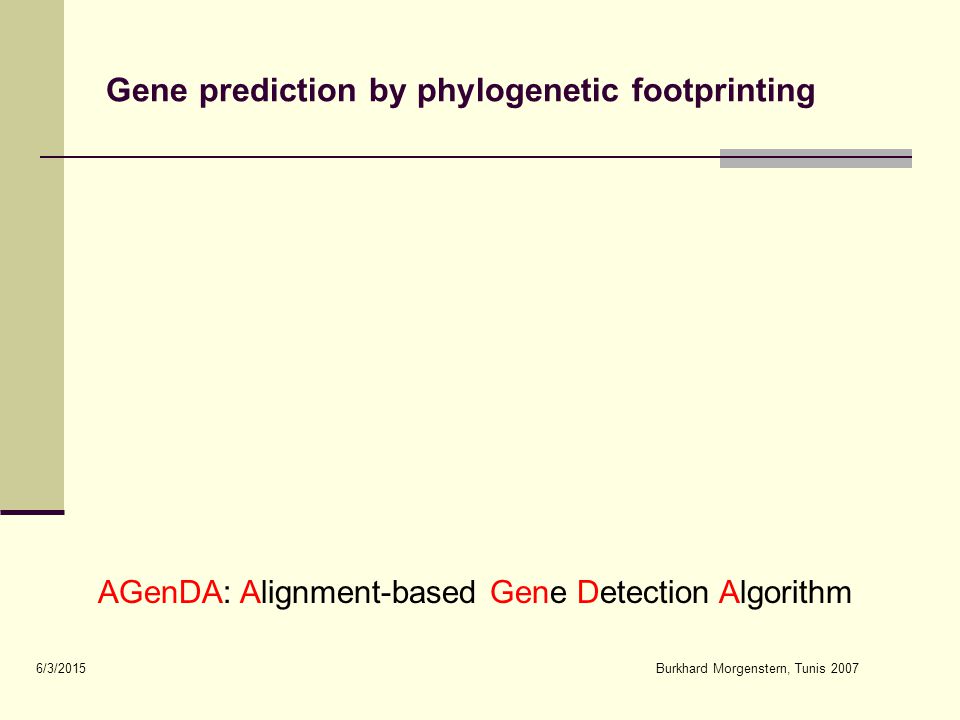The width and height of the screenshot is (960, 720).
Task: Click the "Burkhard Morgenstern" footer name
Action: [722, 669]
